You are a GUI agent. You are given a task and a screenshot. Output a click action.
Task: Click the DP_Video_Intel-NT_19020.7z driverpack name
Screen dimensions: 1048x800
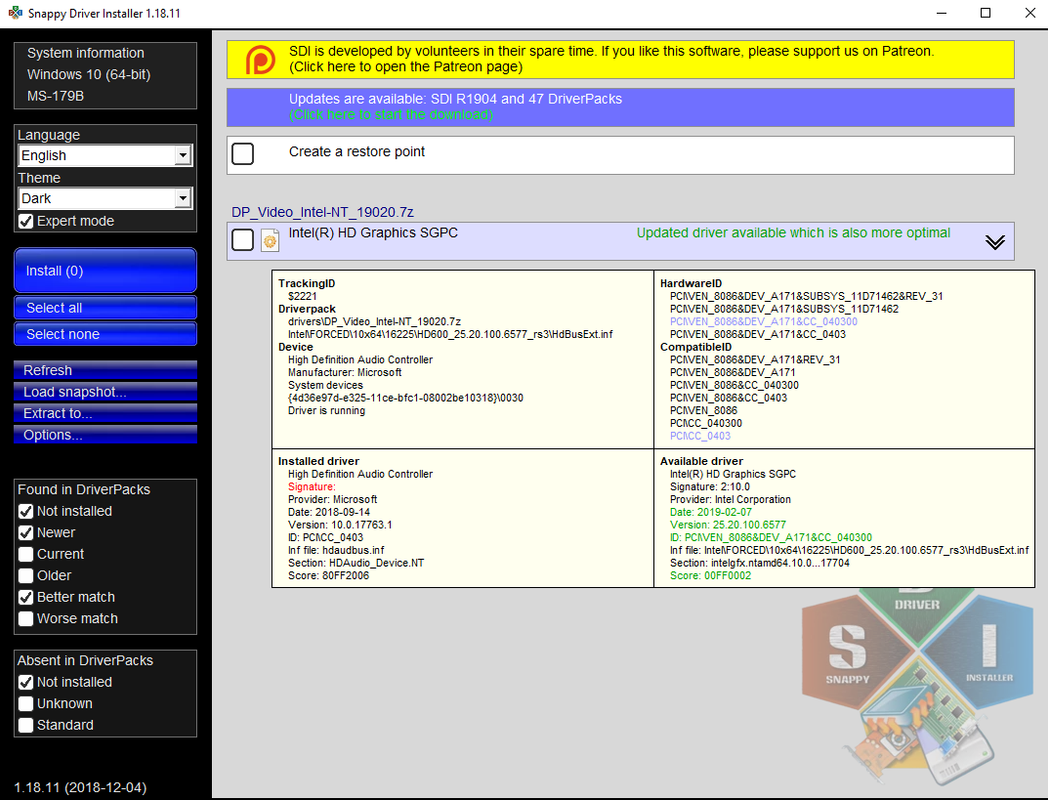pyautogui.click(x=322, y=212)
